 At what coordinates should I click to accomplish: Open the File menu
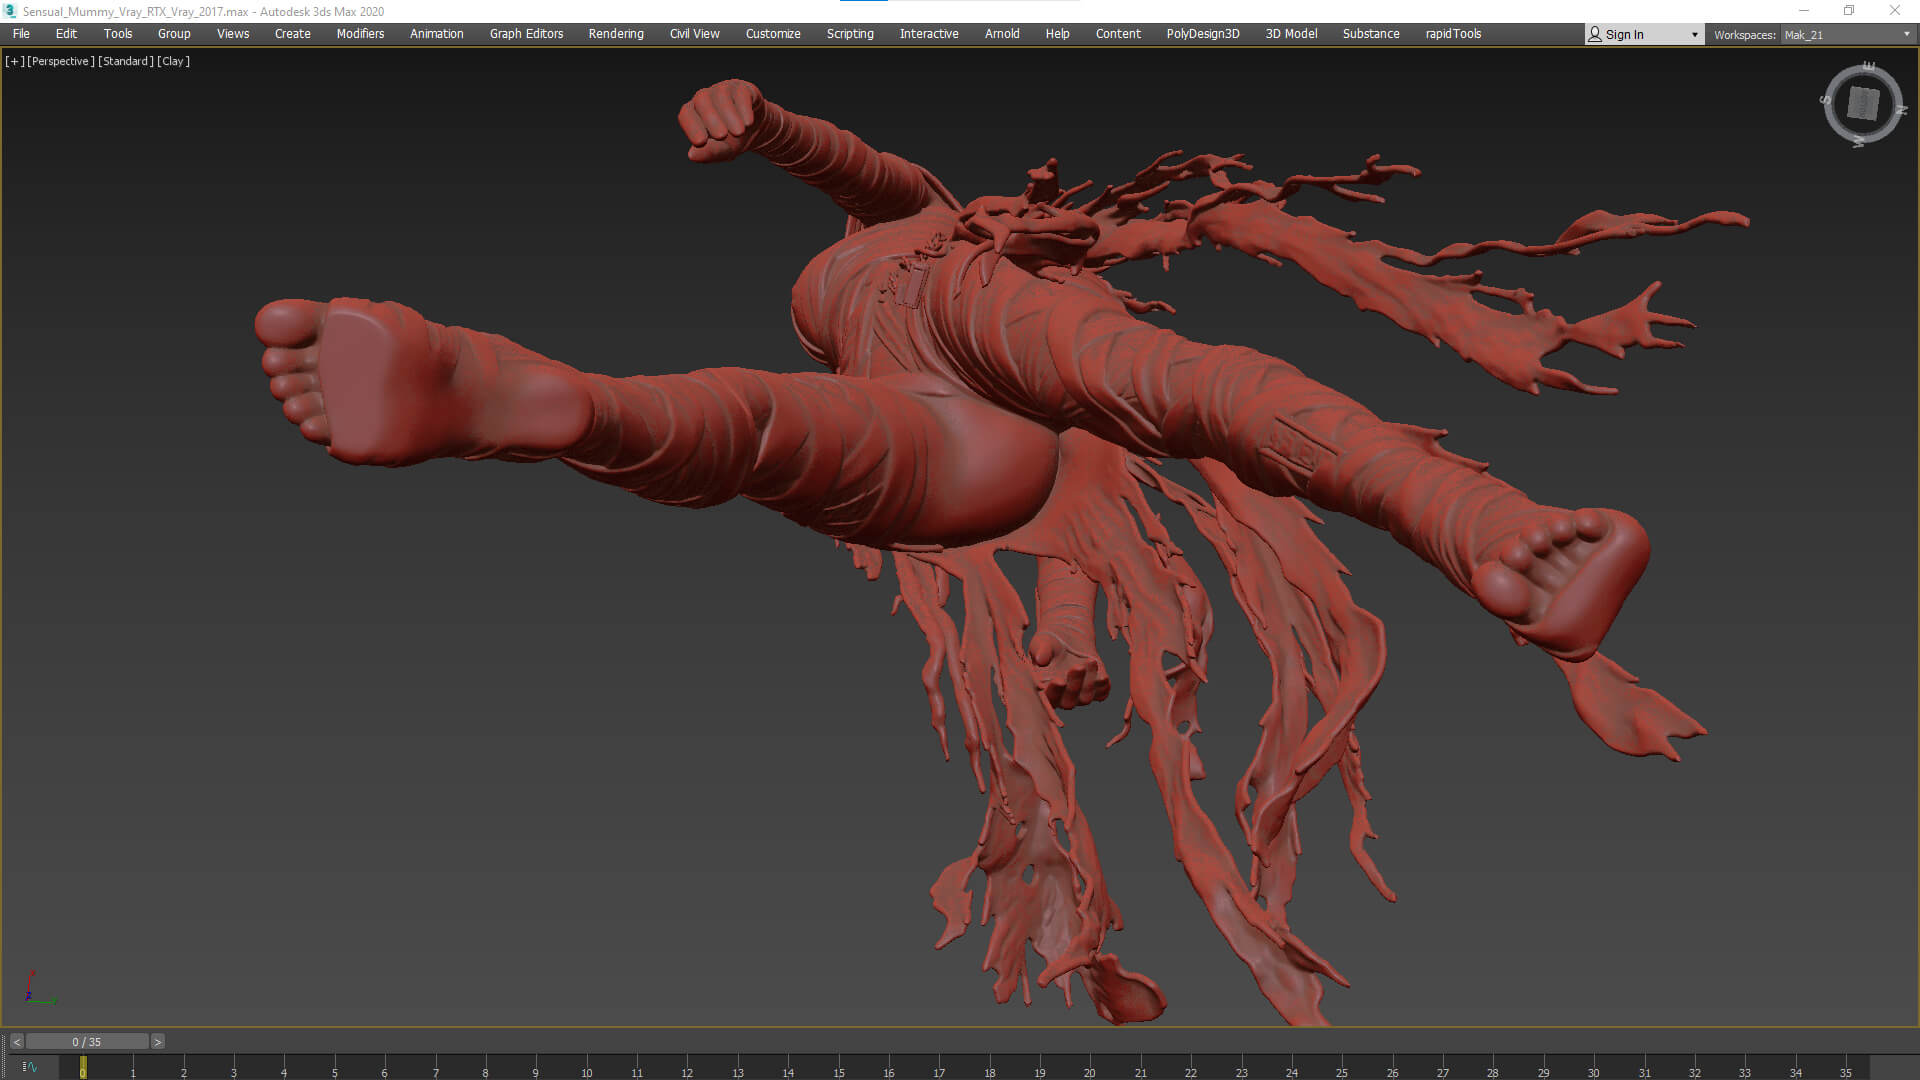tap(21, 34)
